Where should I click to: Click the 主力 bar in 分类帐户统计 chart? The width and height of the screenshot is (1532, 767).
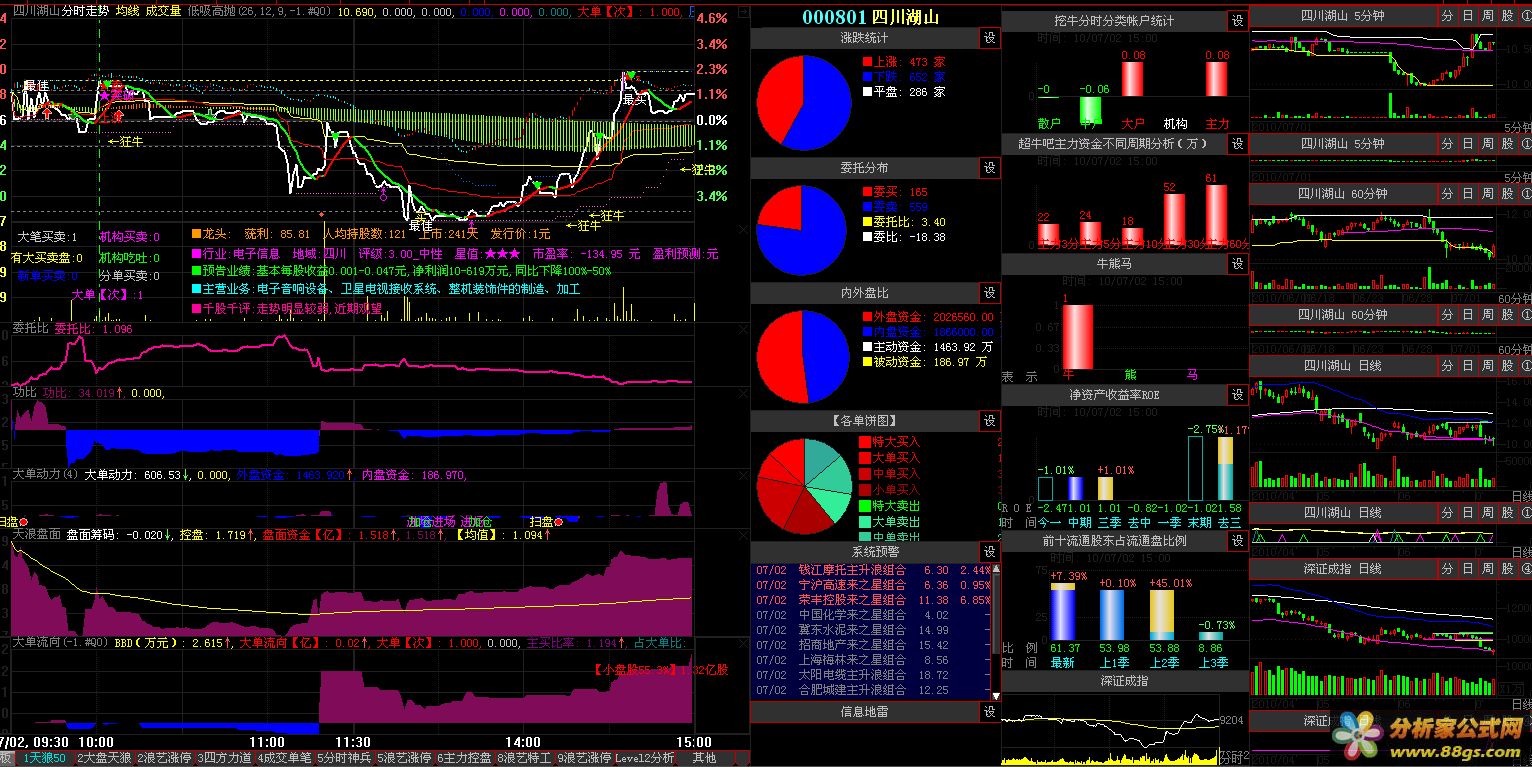(1217, 79)
